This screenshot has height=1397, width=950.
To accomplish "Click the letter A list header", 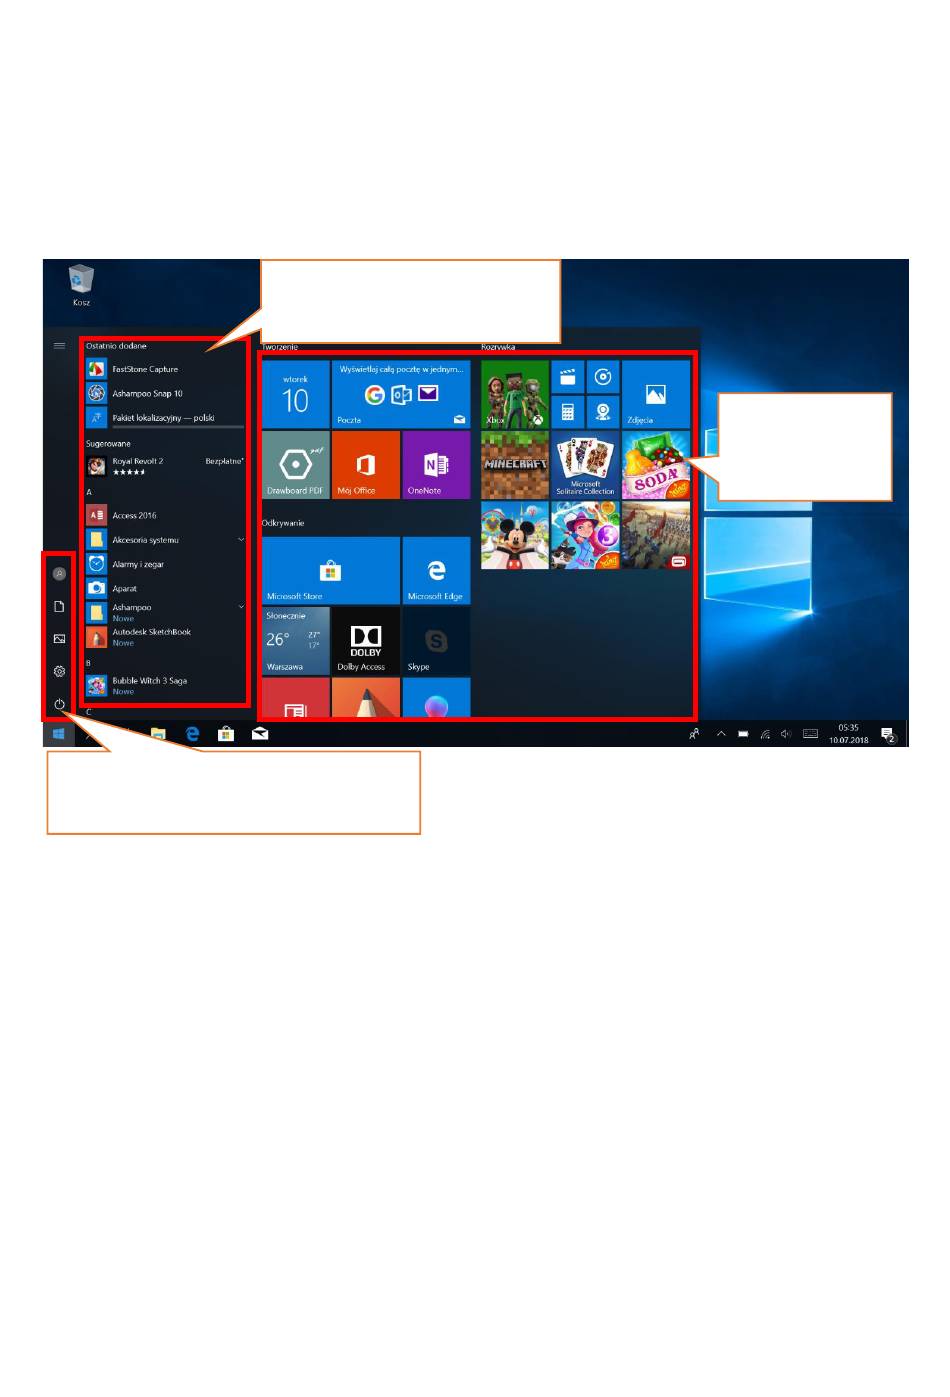I will pyautogui.click(x=89, y=492).
